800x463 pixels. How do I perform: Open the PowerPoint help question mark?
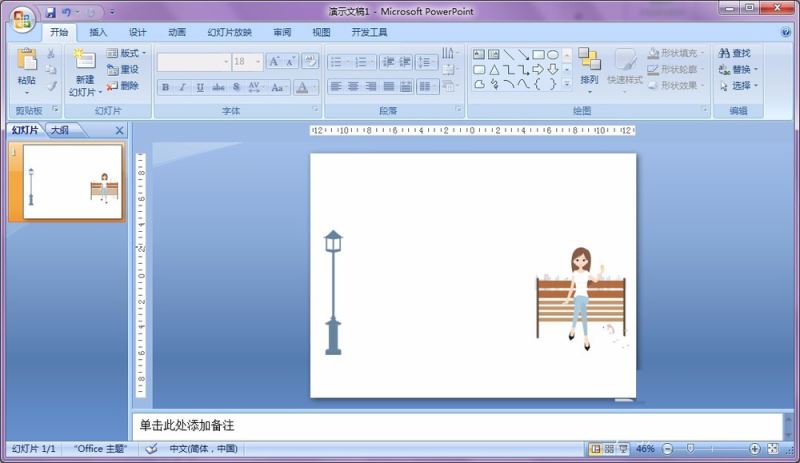tap(785, 32)
